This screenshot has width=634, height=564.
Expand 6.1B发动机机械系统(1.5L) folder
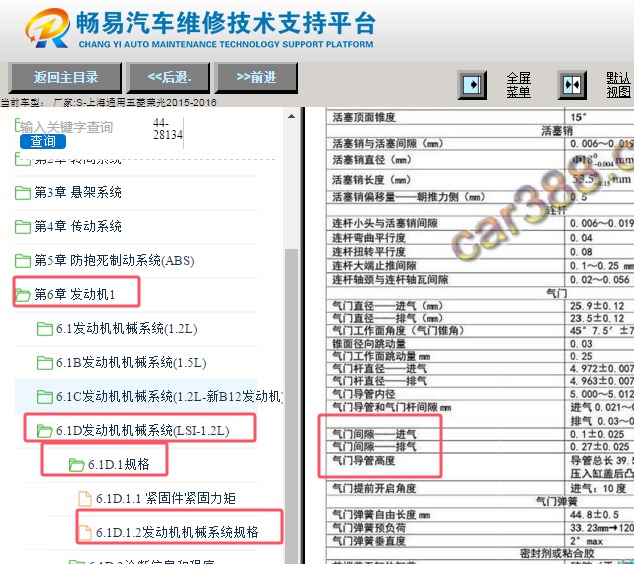point(131,363)
